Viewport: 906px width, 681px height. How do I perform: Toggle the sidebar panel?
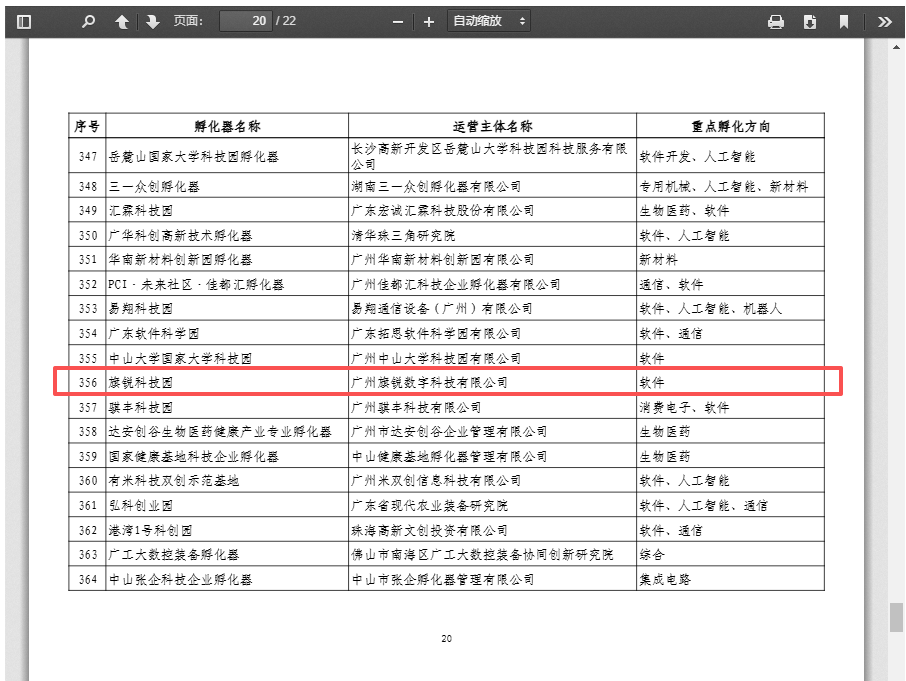tap(24, 22)
